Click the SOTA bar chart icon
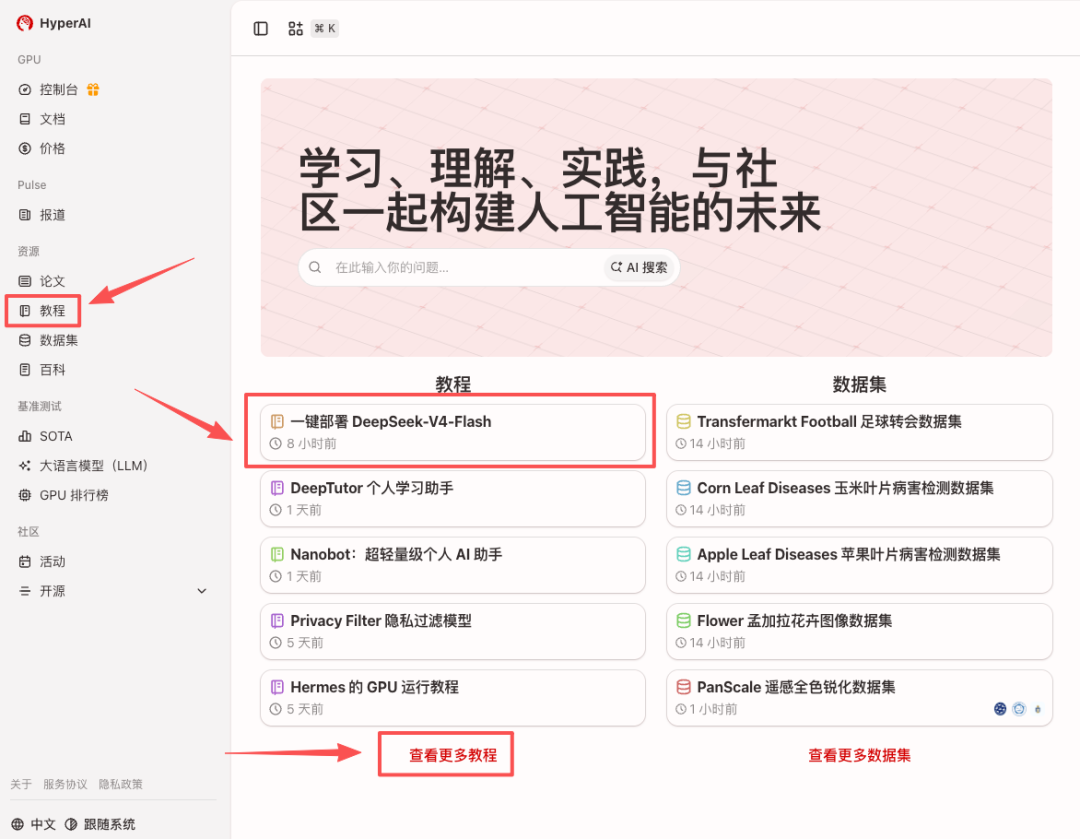This screenshot has height=839, width=1080. tap(25, 436)
